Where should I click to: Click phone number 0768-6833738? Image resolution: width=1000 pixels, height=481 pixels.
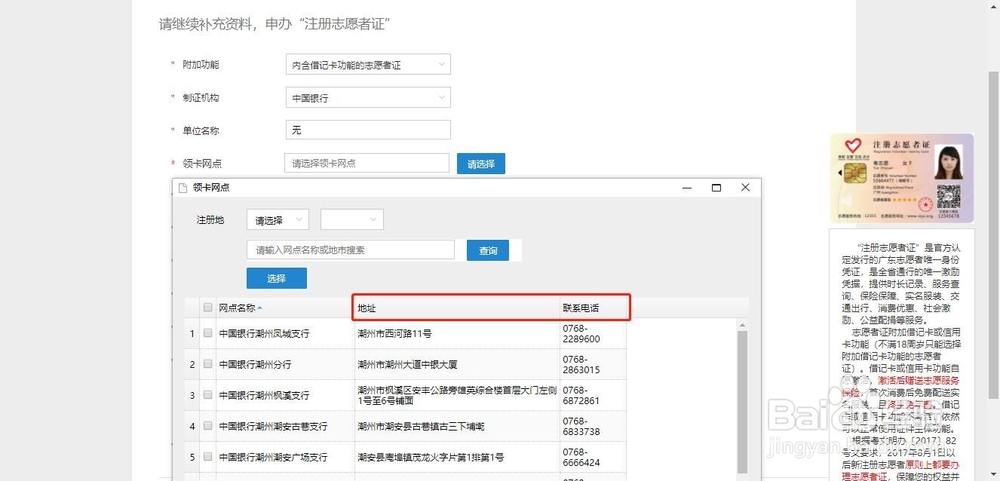[581, 427]
